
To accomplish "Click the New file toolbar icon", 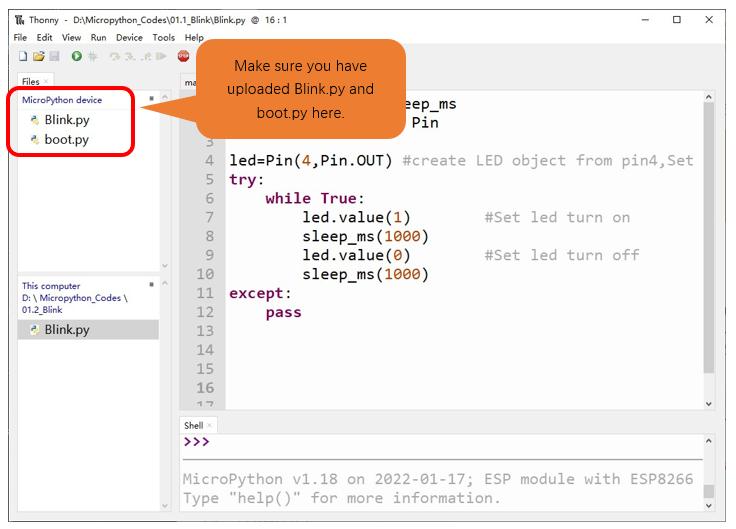I will (x=23, y=56).
